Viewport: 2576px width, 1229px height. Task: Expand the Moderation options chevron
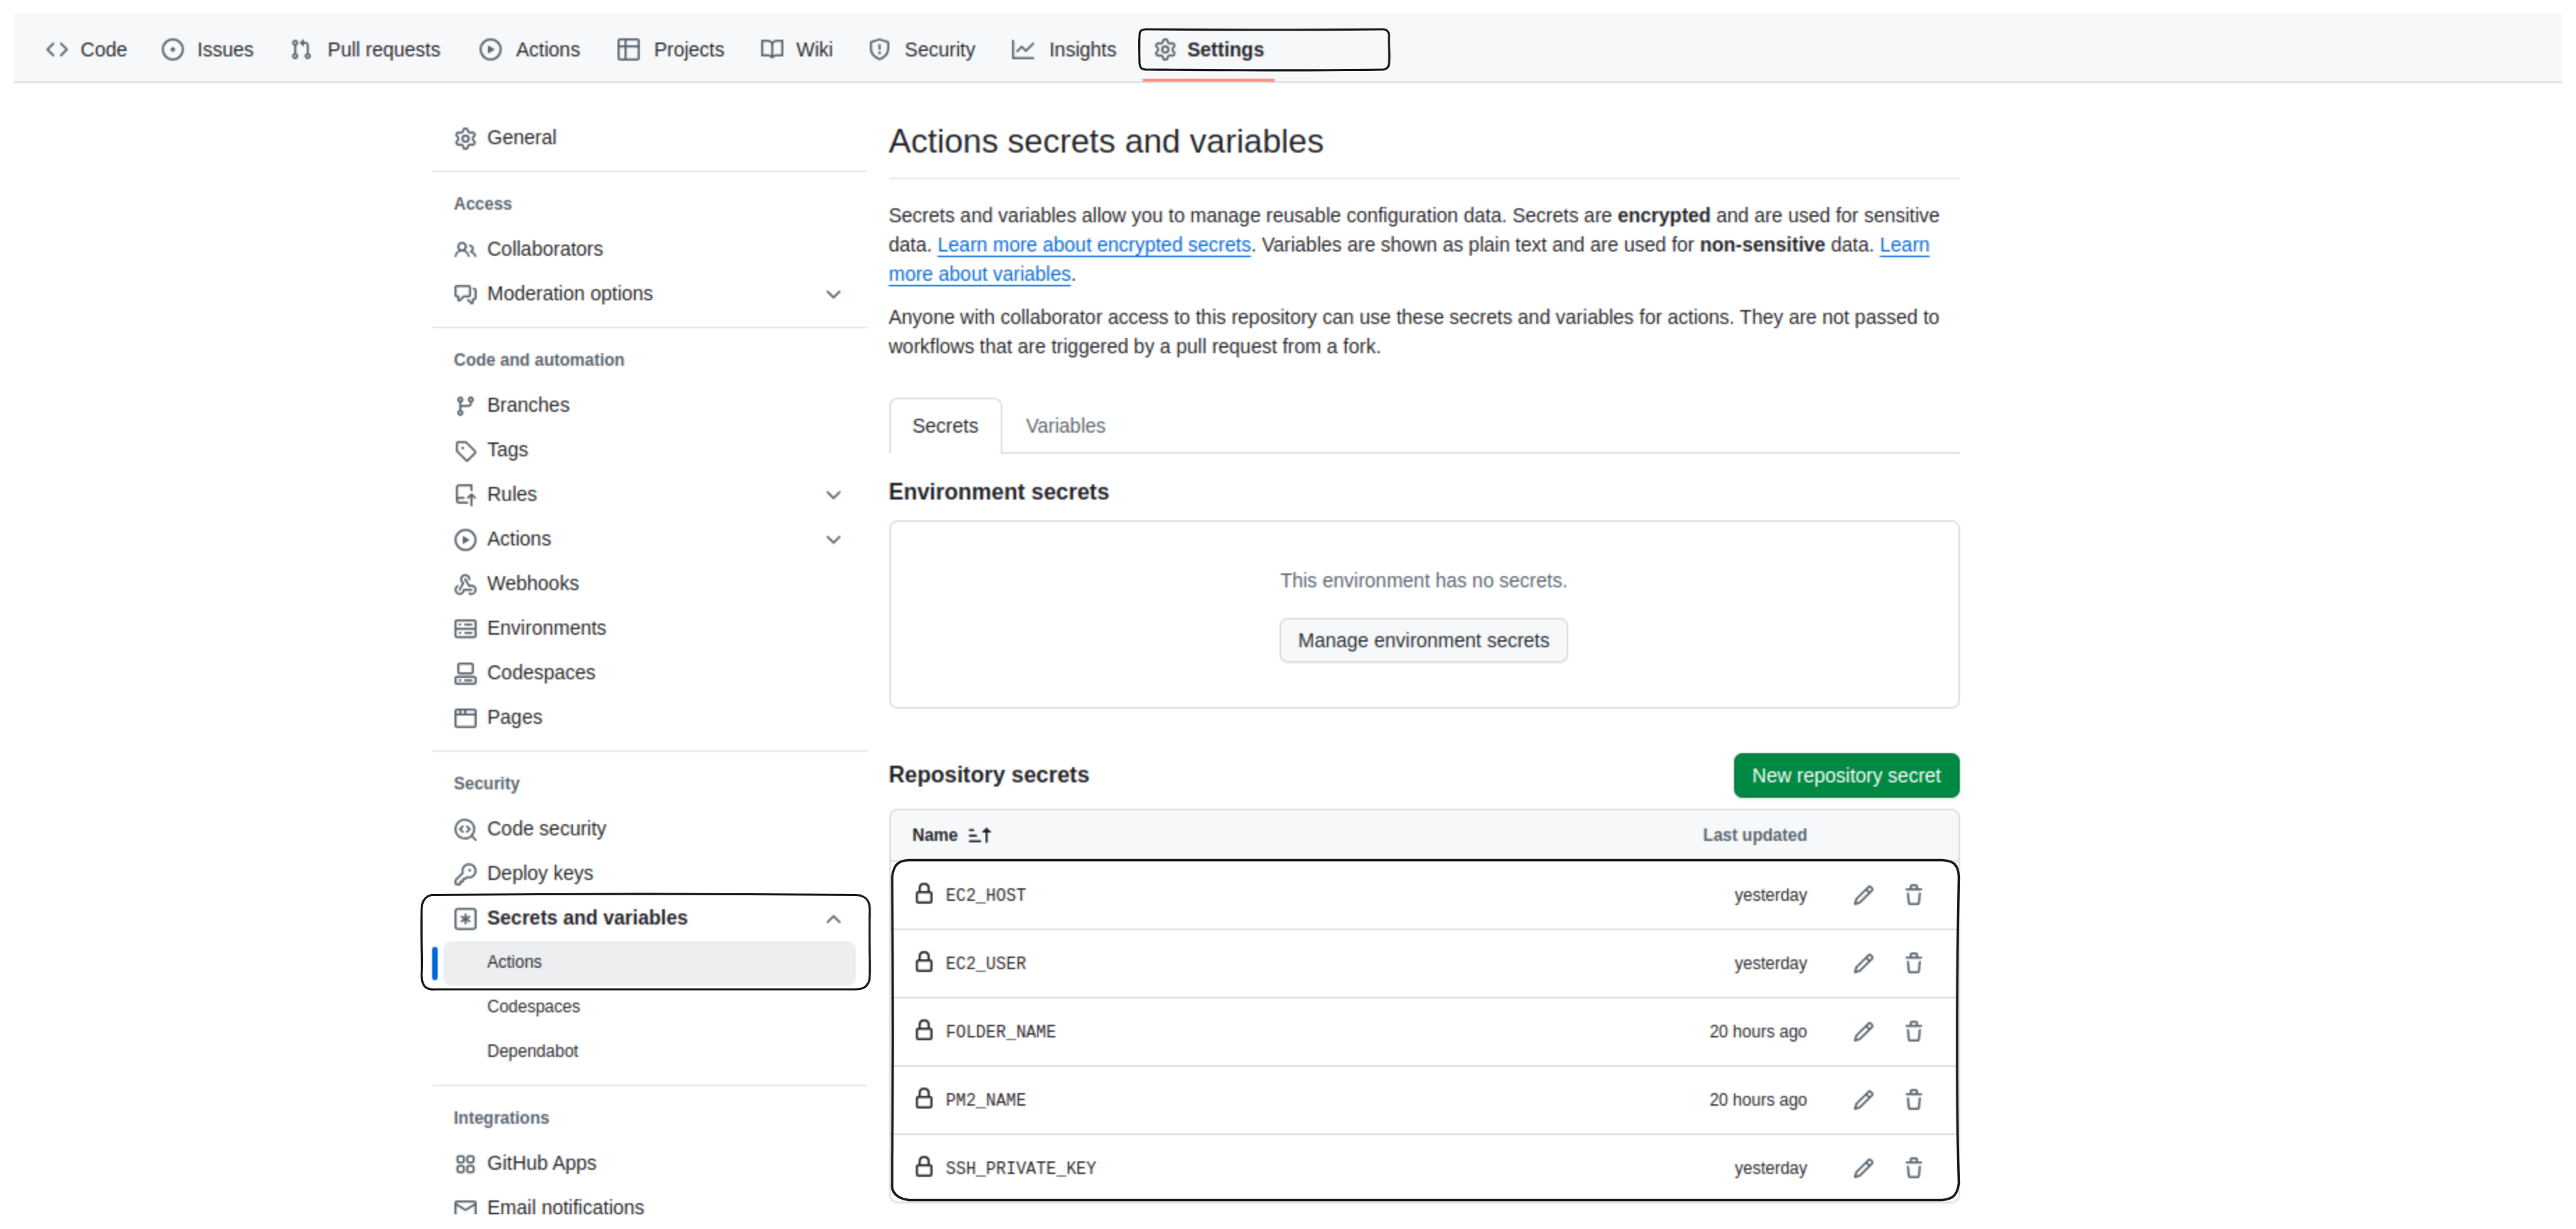click(x=833, y=294)
